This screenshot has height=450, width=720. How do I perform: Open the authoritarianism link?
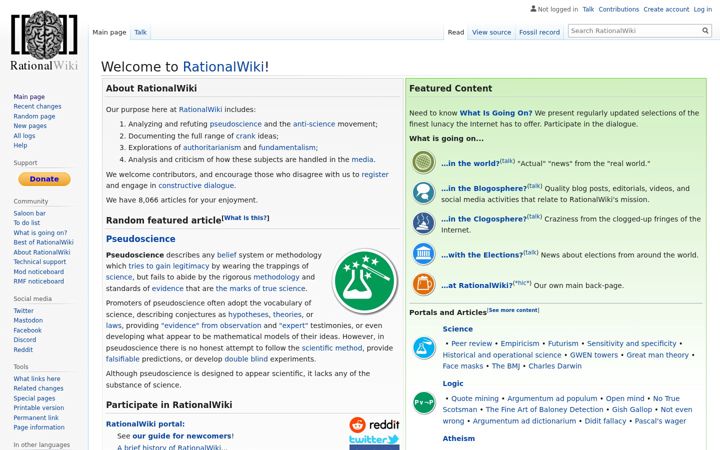(x=212, y=147)
